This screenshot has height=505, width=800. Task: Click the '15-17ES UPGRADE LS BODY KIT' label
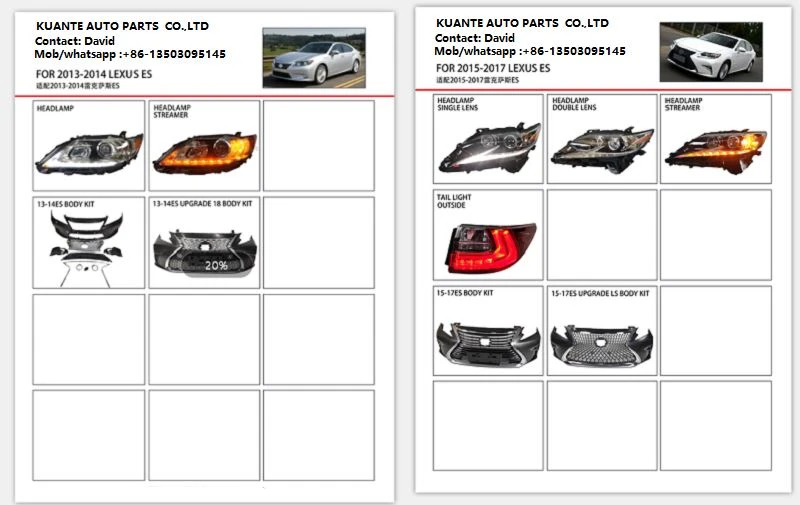[601, 293]
